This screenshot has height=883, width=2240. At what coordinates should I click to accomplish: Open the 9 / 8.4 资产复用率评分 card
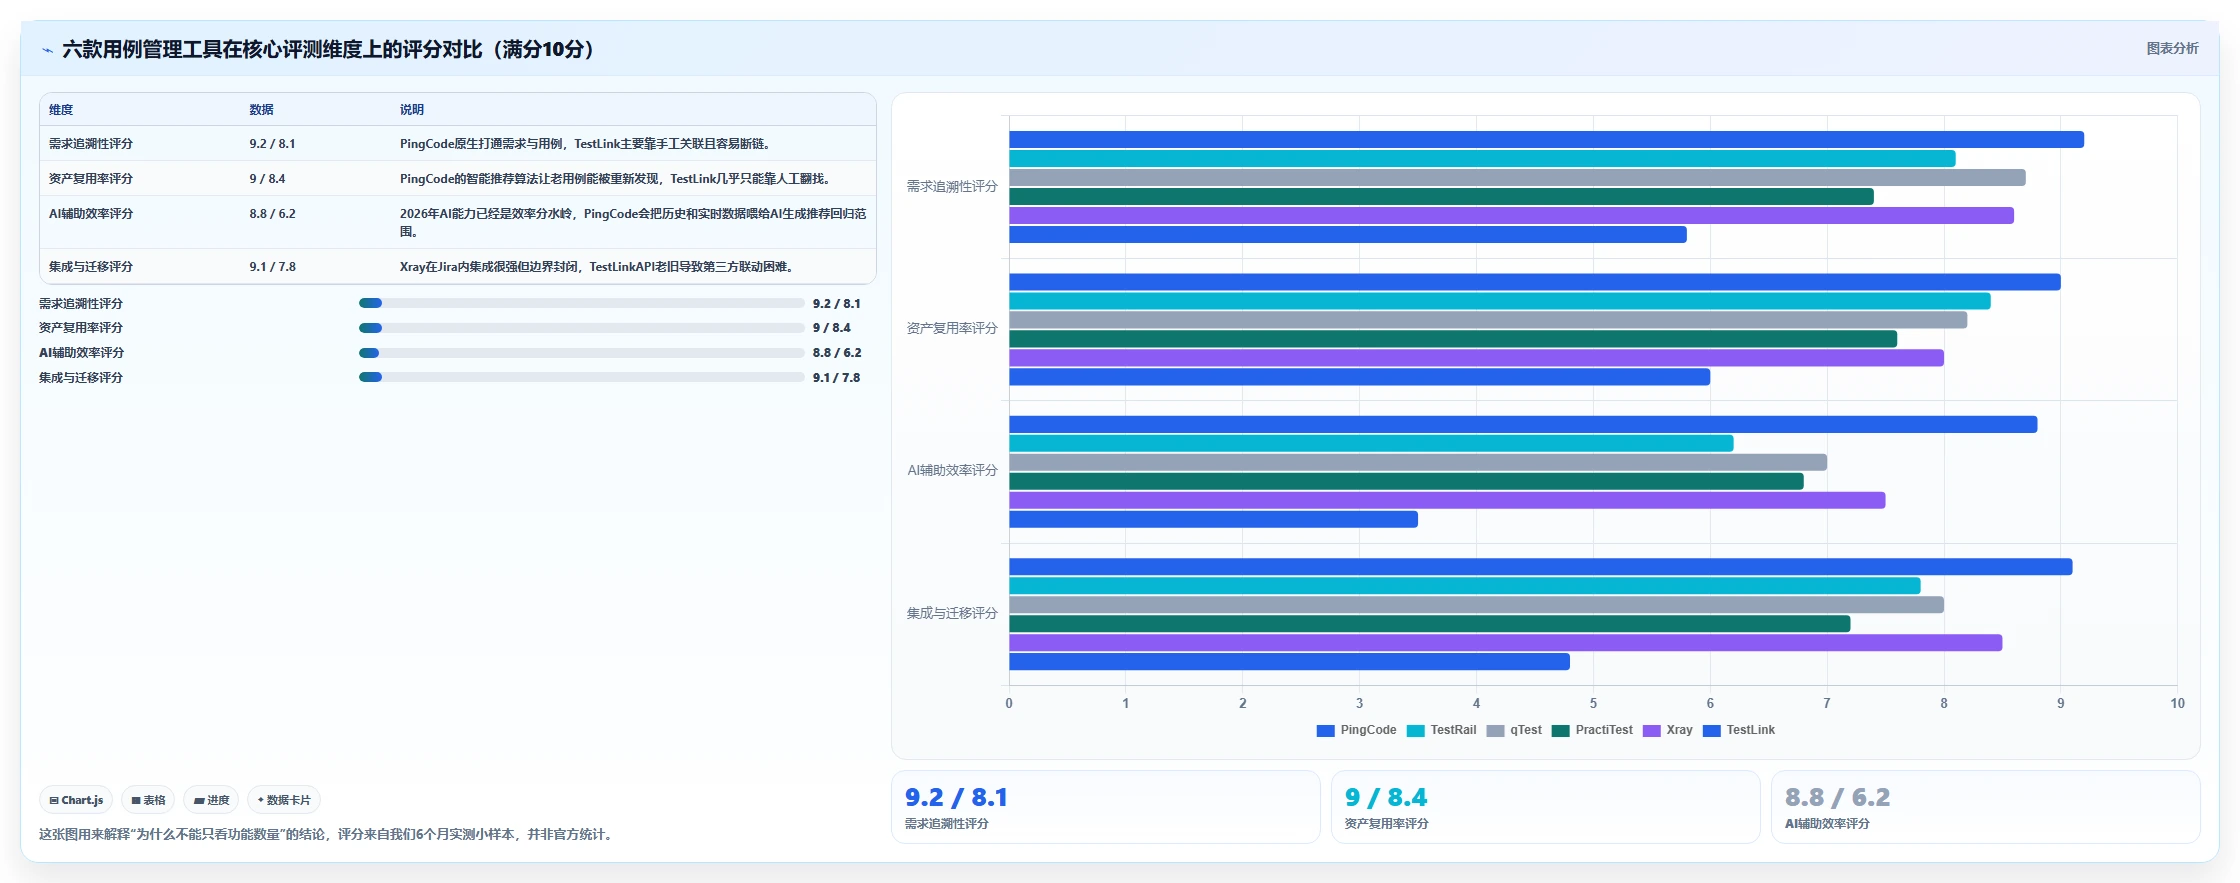click(x=1546, y=807)
